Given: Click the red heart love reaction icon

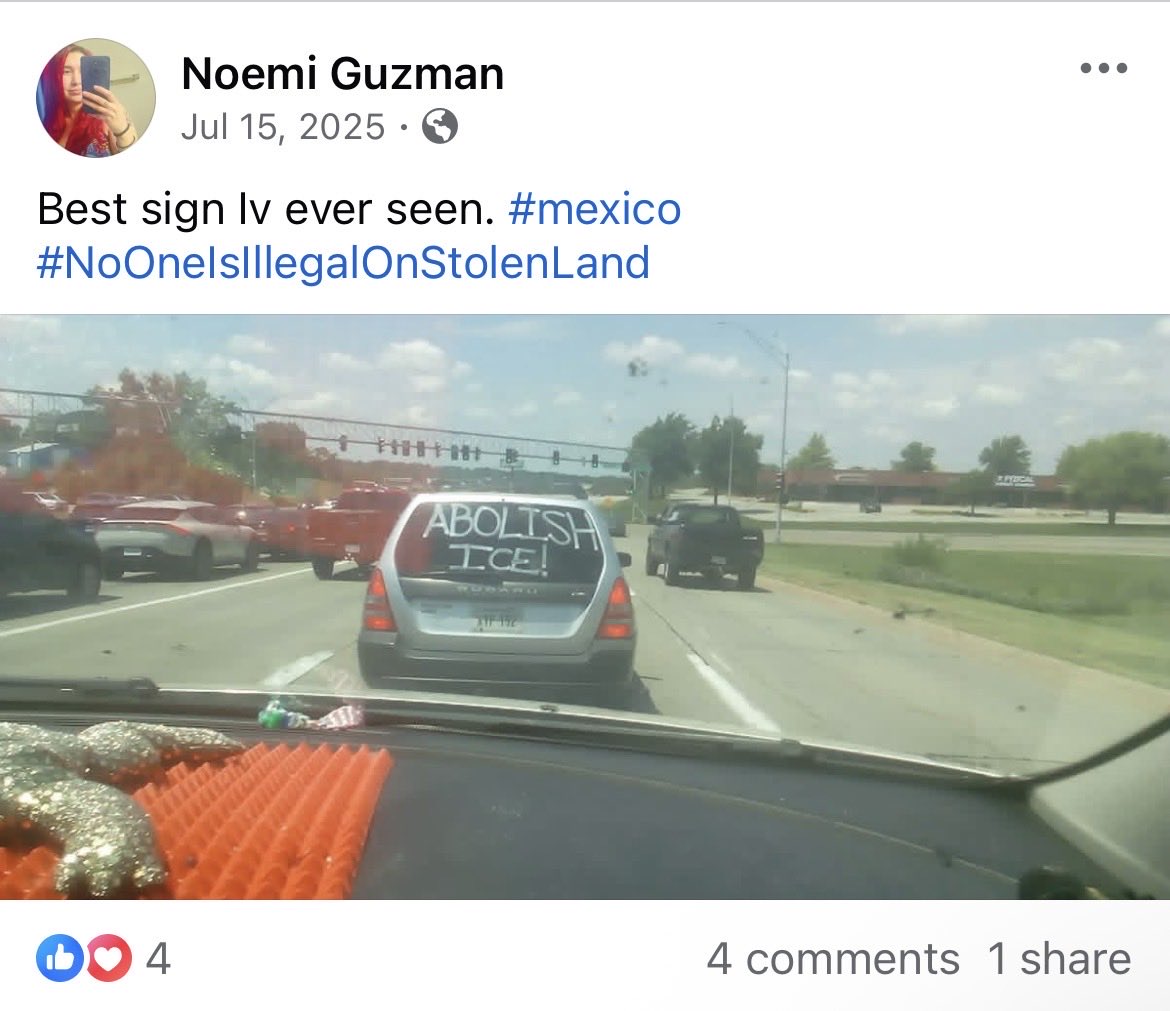Looking at the screenshot, I should [x=109, y=958].
